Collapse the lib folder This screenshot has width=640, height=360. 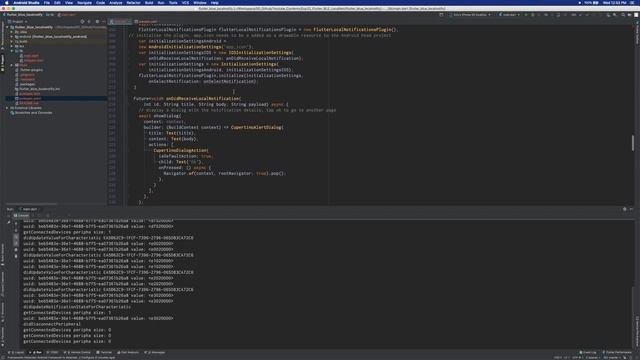tap(12, 51)
